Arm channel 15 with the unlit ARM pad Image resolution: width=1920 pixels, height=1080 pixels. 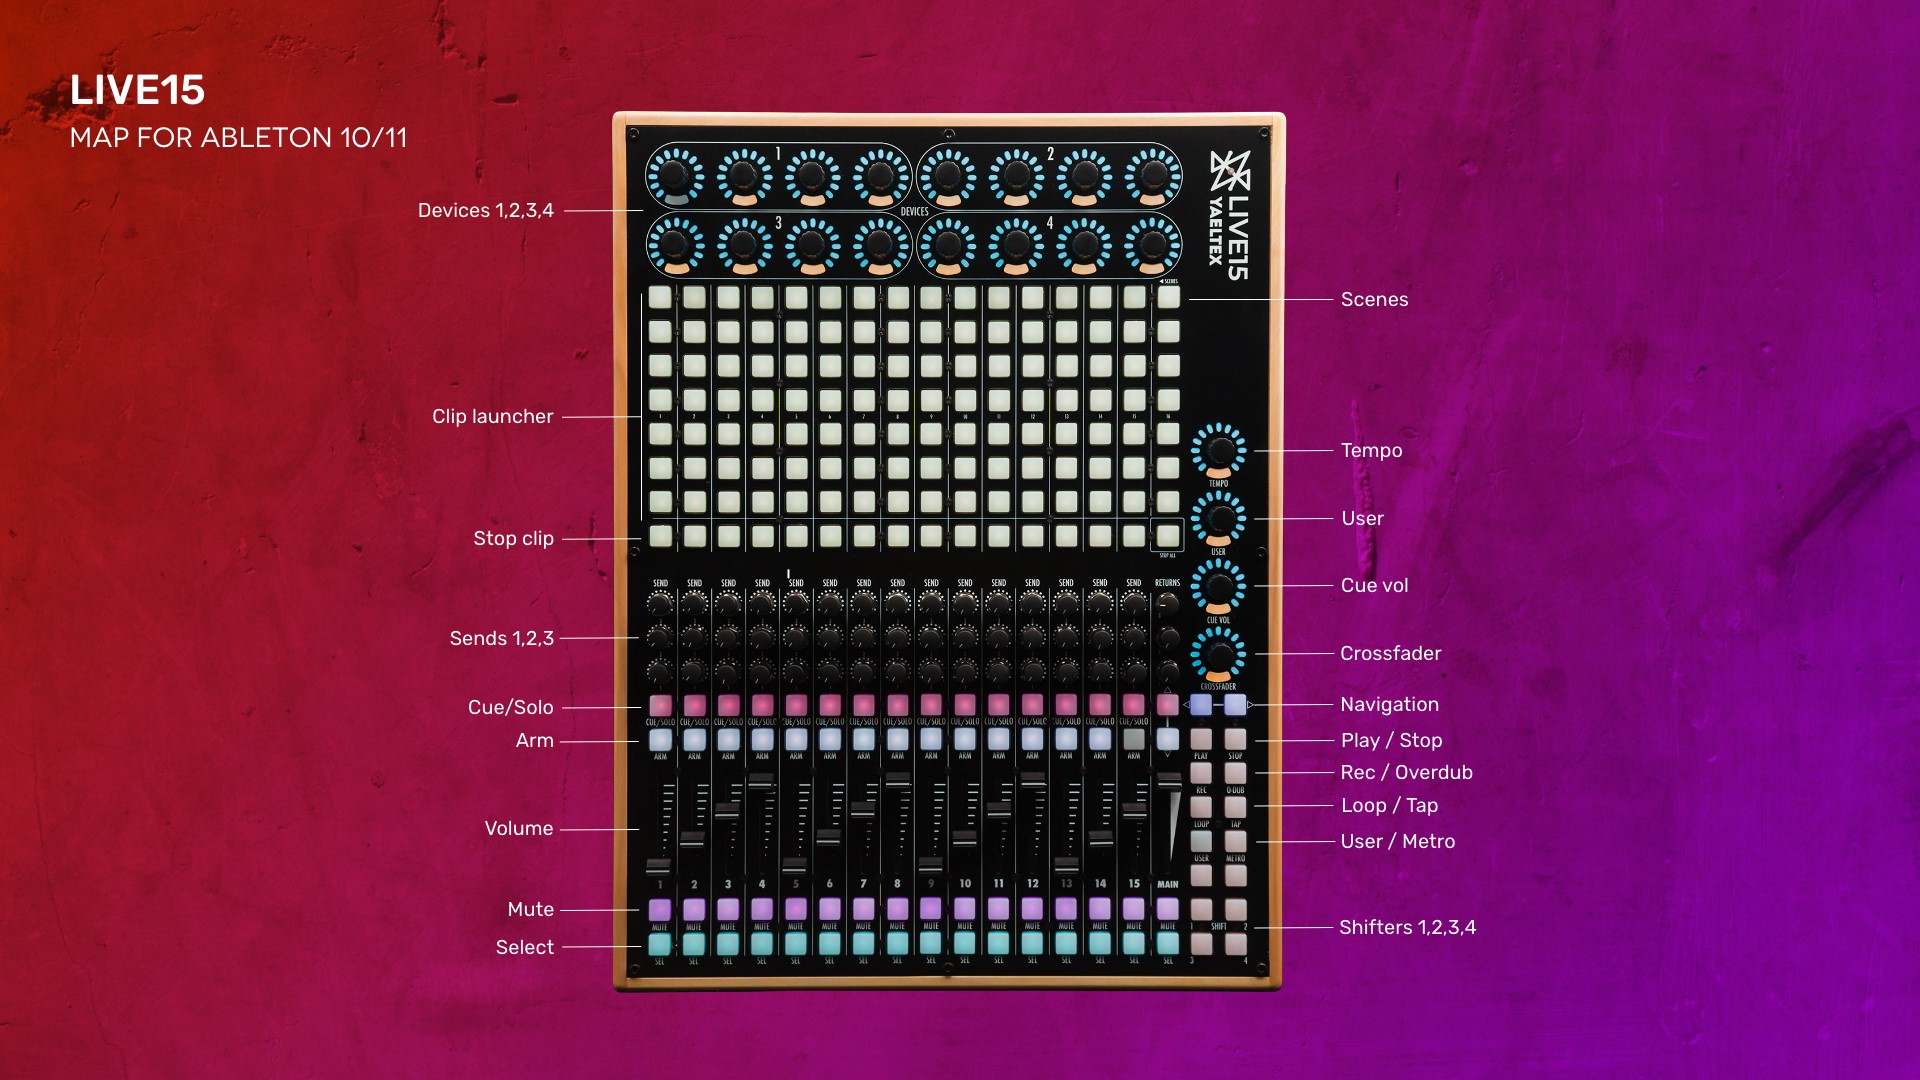(x=1134, y=739)
